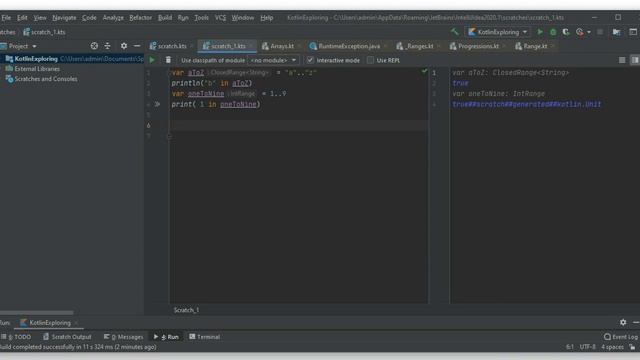Screen dimensions: 640x360
Task: Open the Build menu
Action: (165, 18)
